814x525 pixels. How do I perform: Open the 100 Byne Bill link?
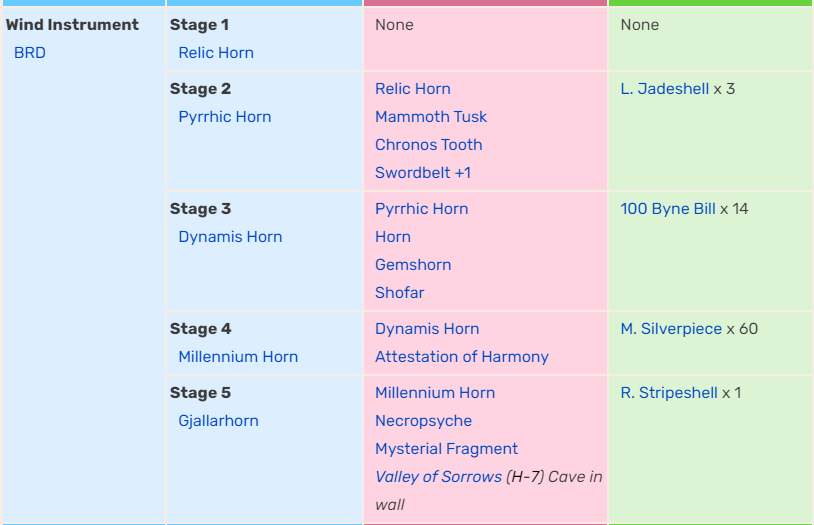[x=668, y=209]
